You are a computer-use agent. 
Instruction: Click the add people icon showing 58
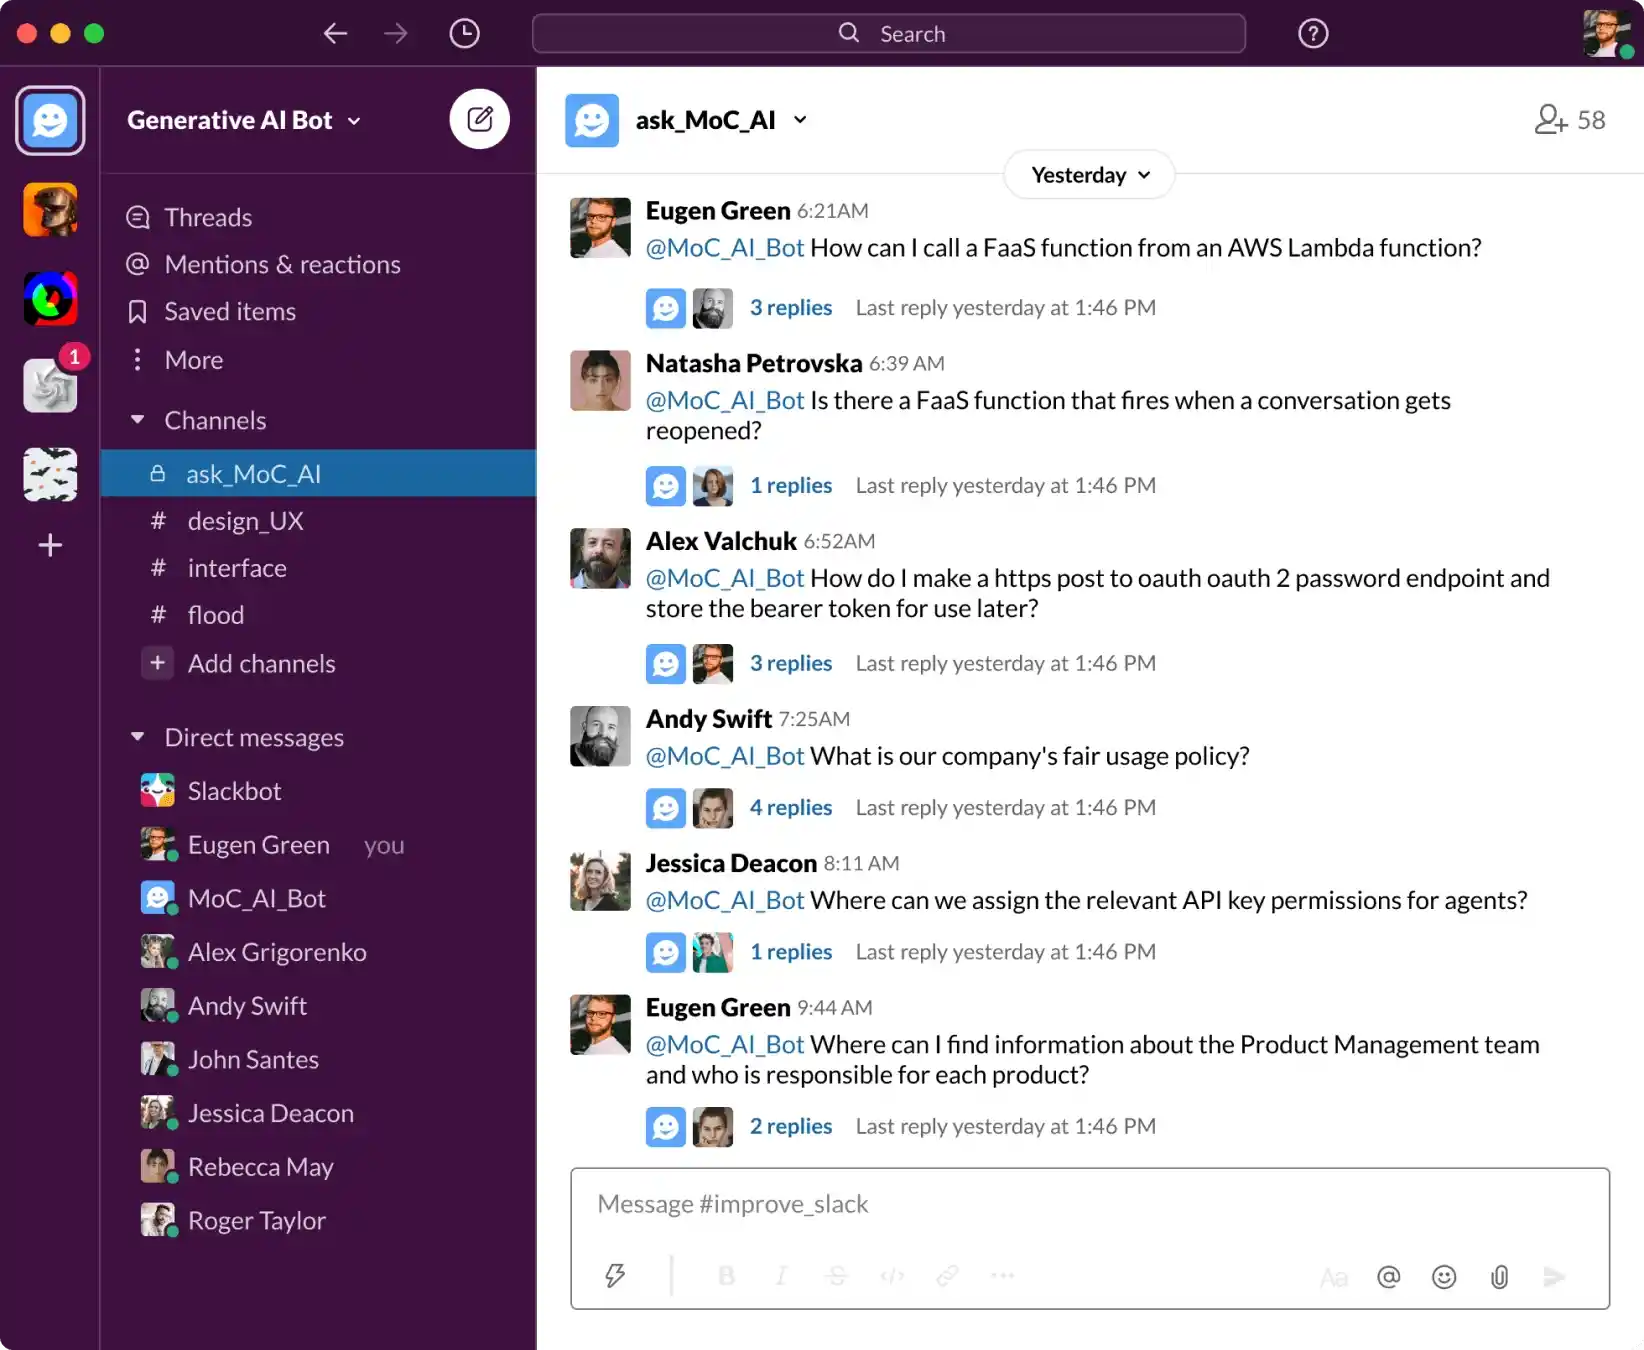click(x=1570, y=120)
